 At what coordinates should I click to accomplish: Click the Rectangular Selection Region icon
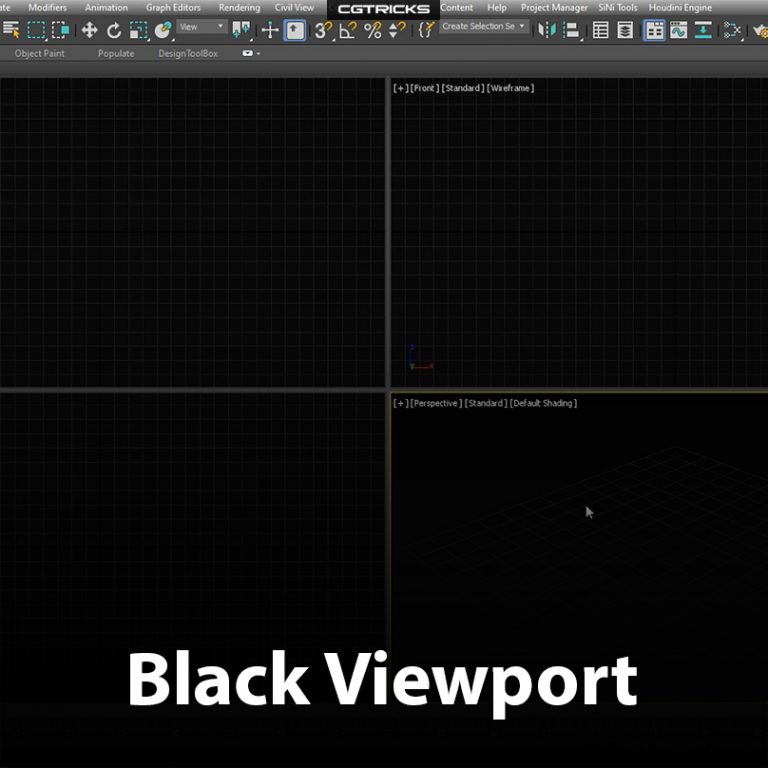tap(36, 30)
